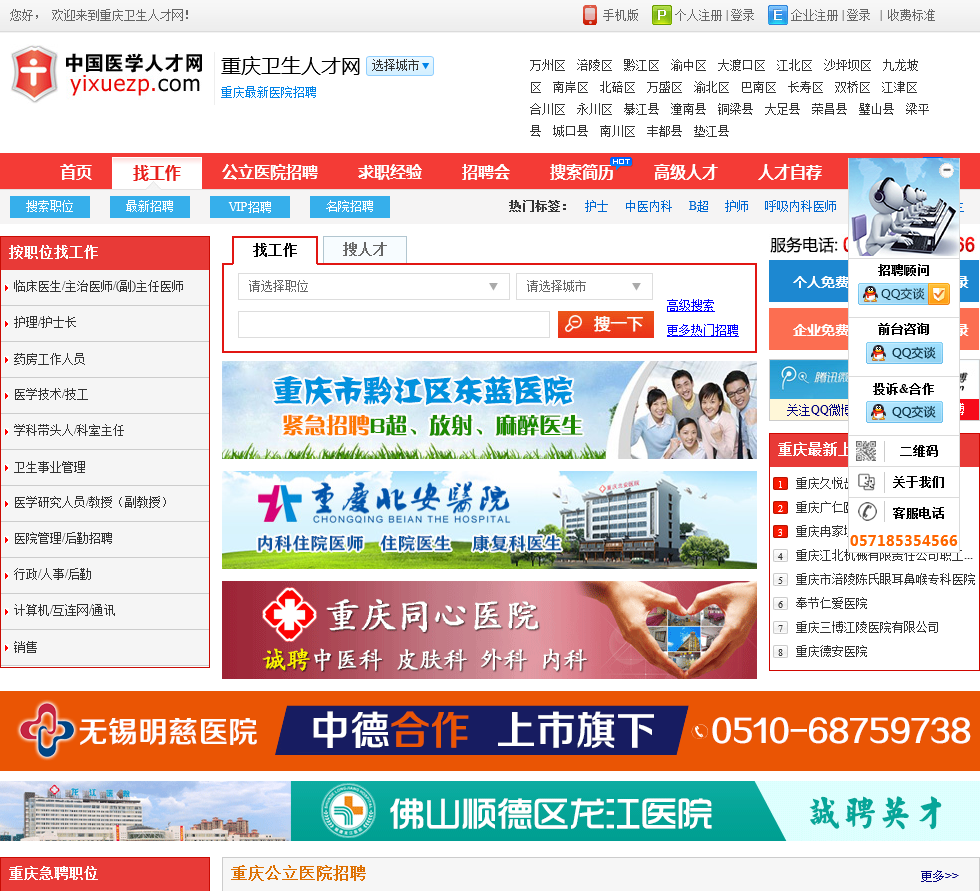Open 招聘会 navigation item

486,172
